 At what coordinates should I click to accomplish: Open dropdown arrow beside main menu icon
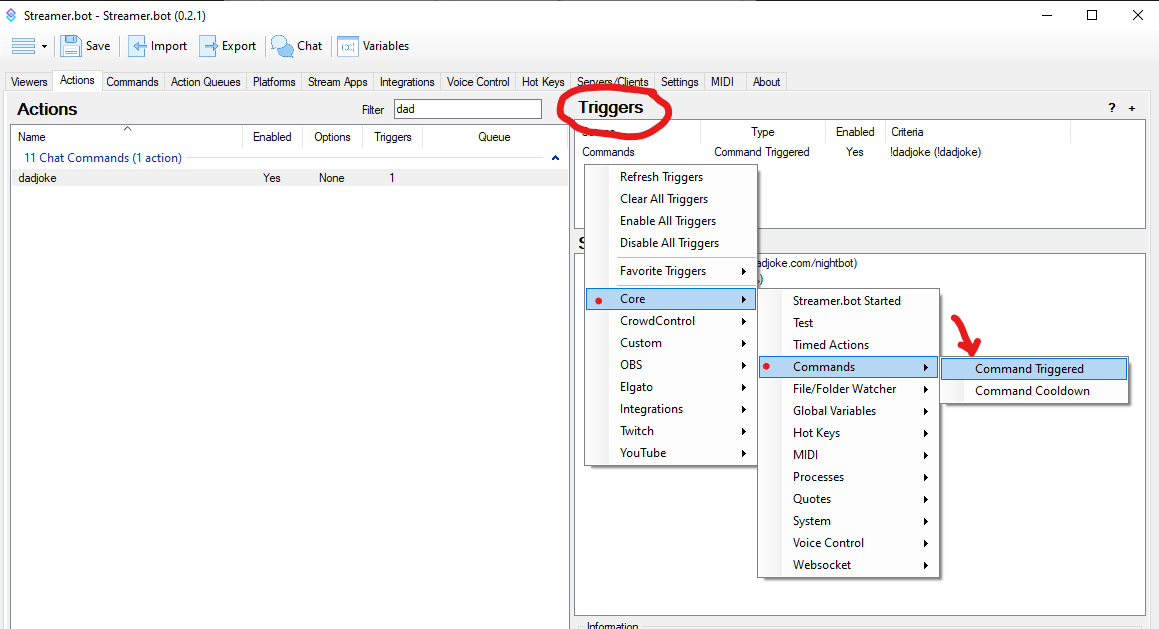(44, 47)
